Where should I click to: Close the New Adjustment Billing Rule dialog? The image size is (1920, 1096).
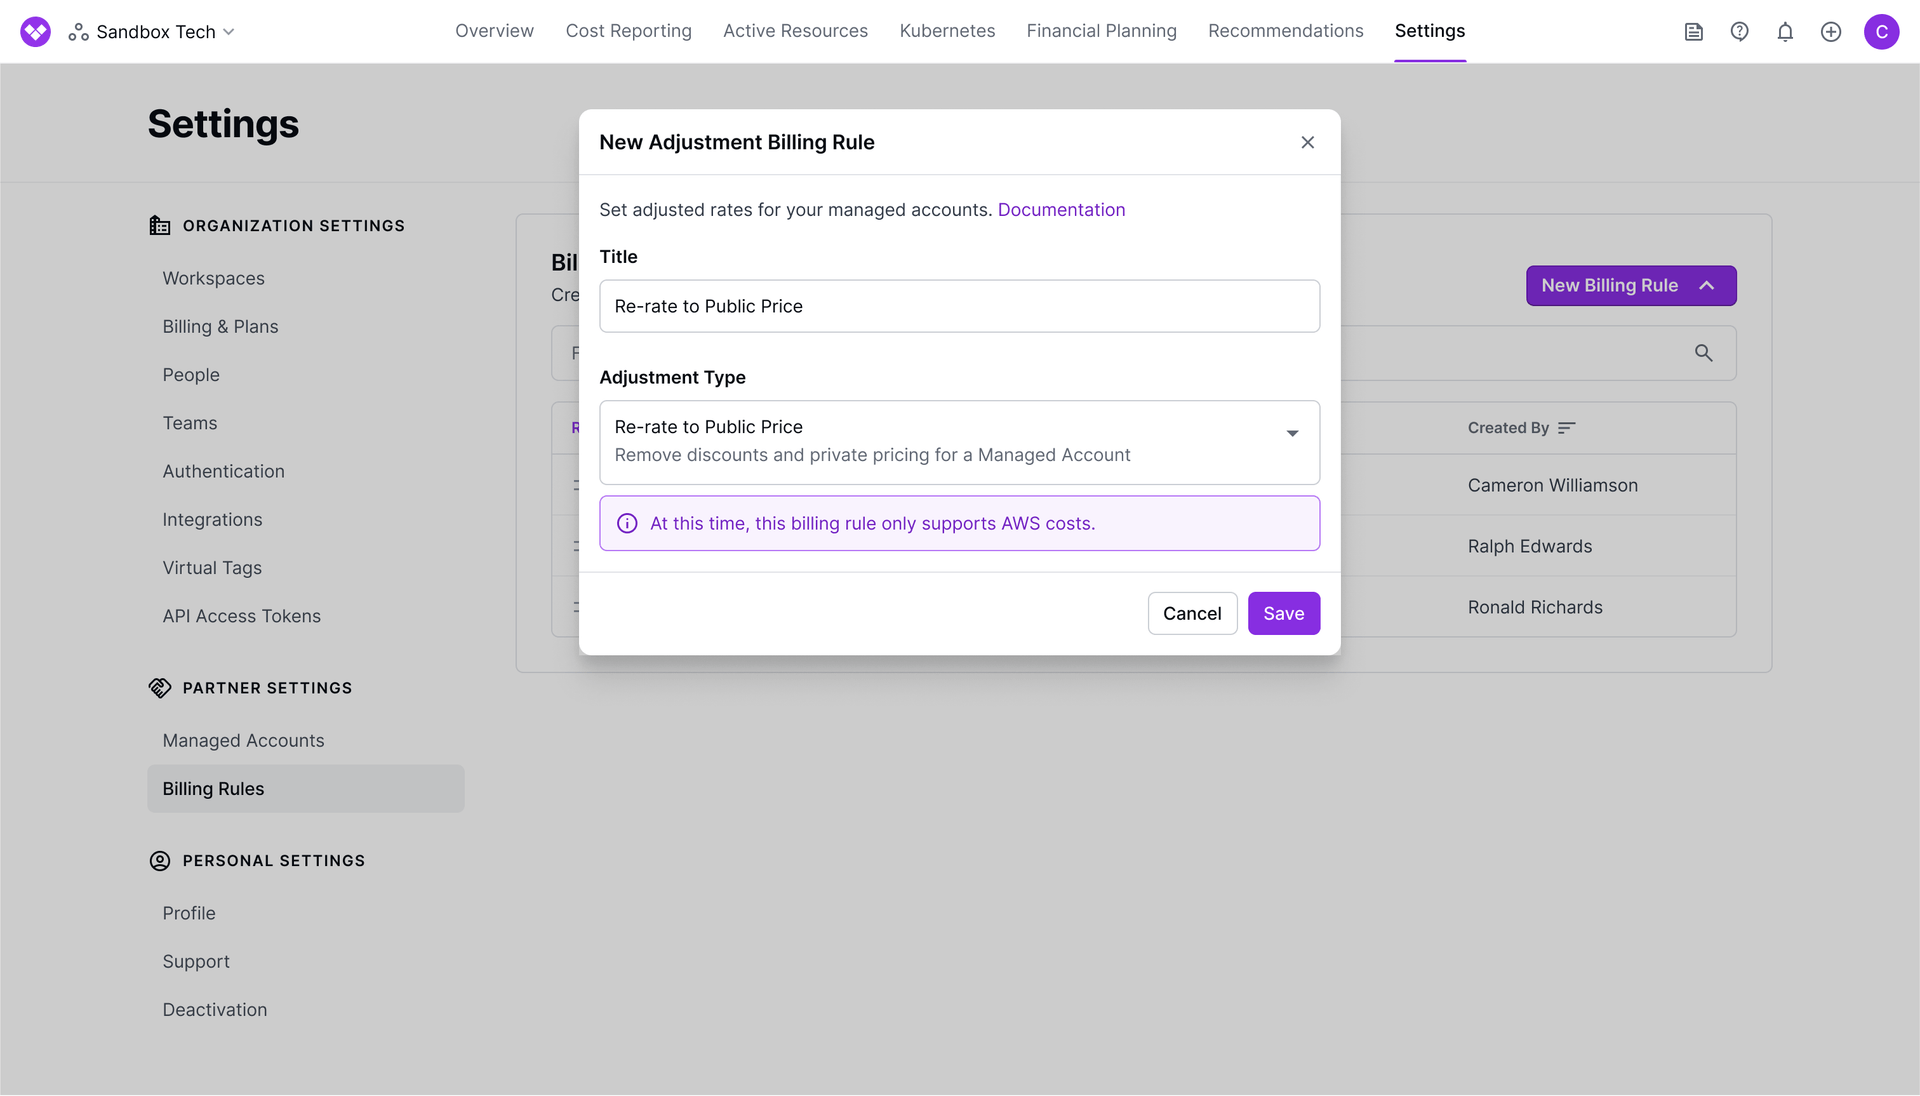[x=1307, y=142]
